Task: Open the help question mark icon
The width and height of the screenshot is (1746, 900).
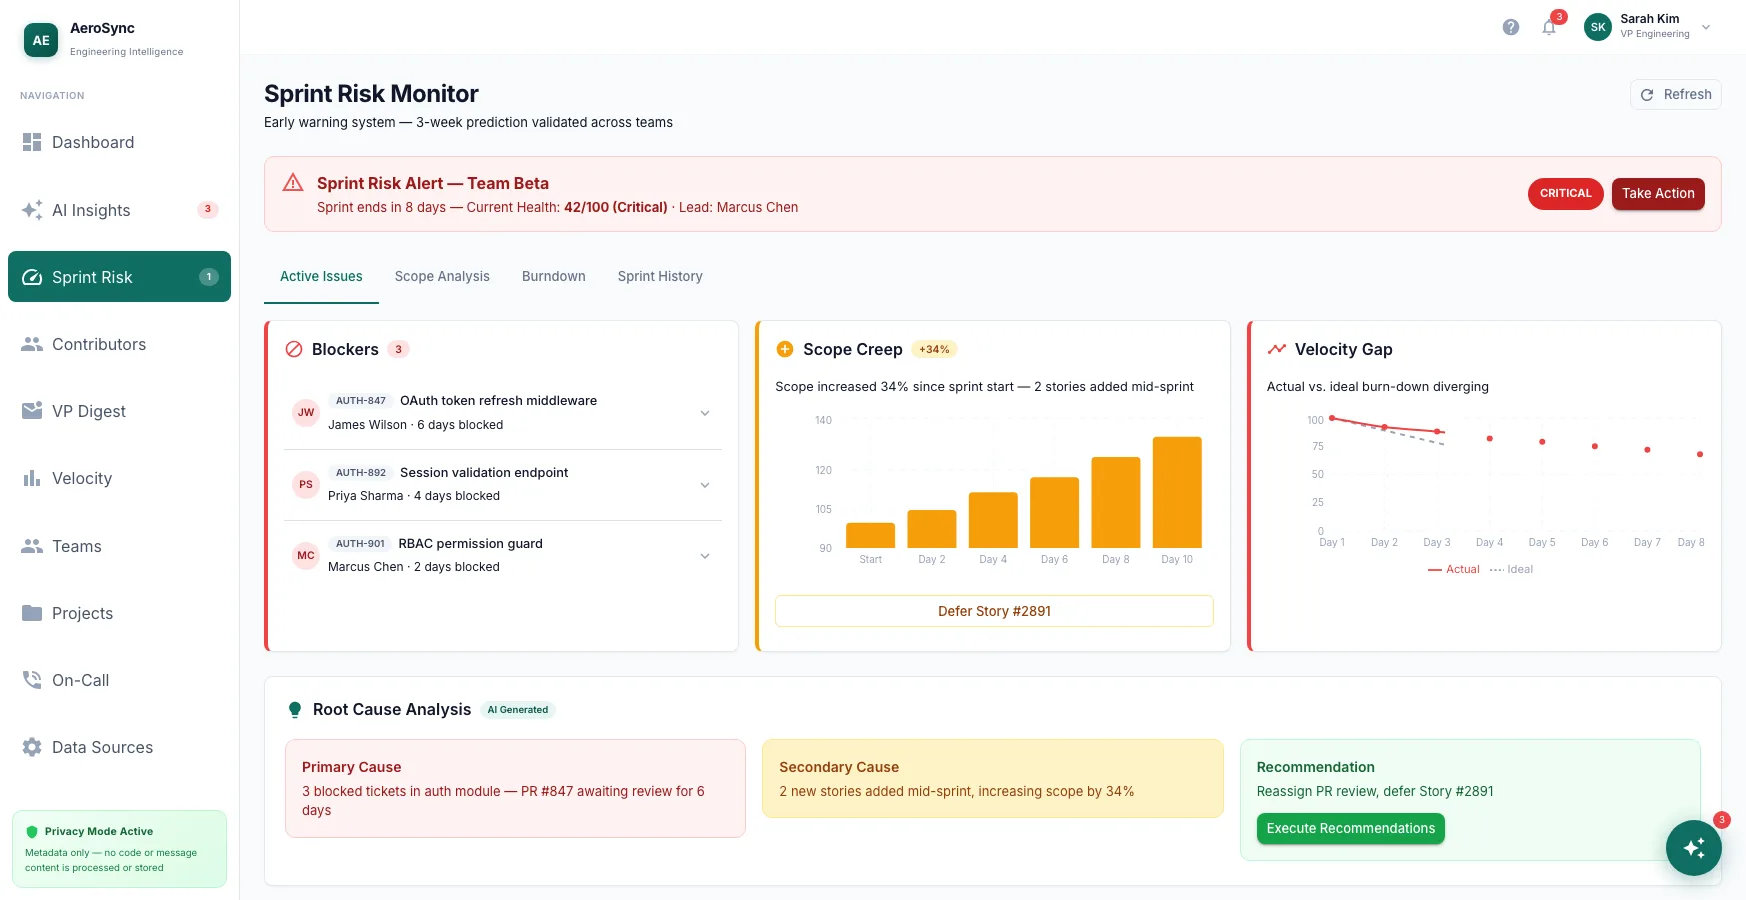Action: 1510,27
